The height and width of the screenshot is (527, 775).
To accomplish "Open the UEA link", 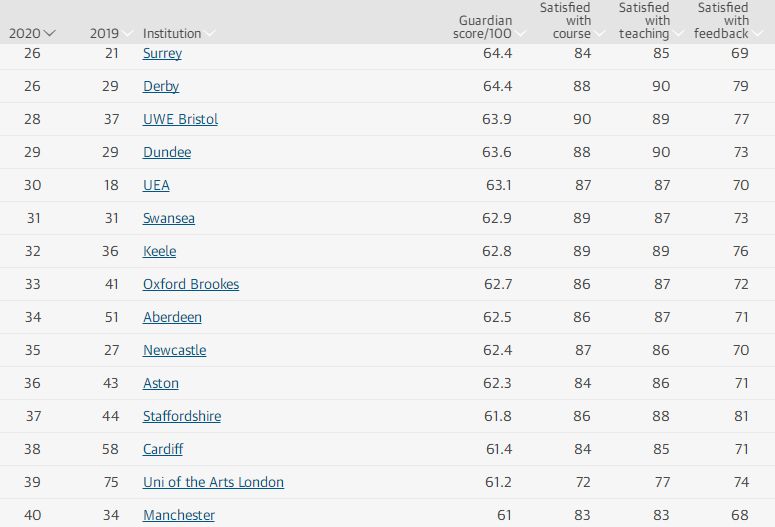I will tap(156, 185).
